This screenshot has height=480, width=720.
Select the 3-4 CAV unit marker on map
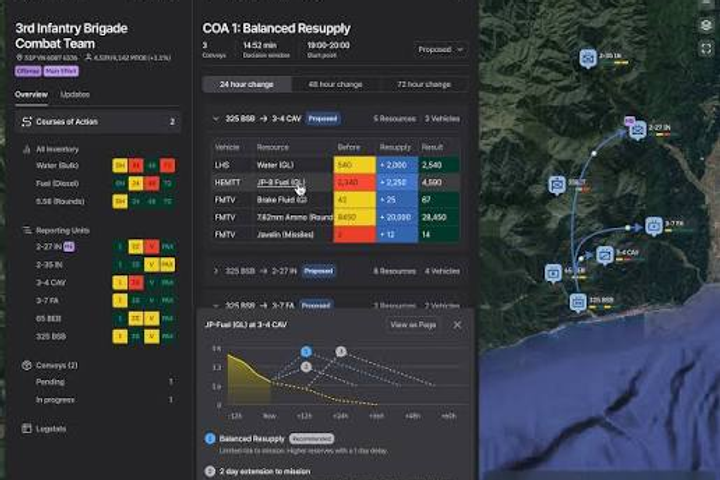605,255
